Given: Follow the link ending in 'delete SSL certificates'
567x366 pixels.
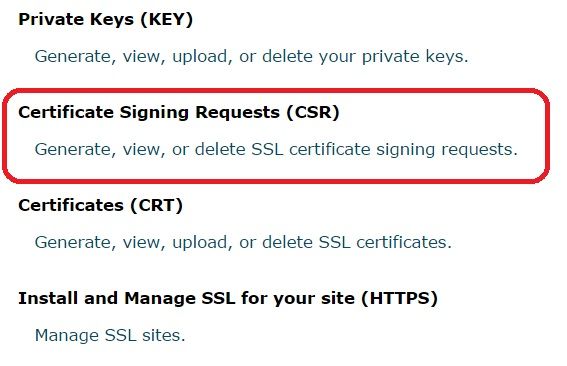Looking at the screenshot, I should coord(243,242).
